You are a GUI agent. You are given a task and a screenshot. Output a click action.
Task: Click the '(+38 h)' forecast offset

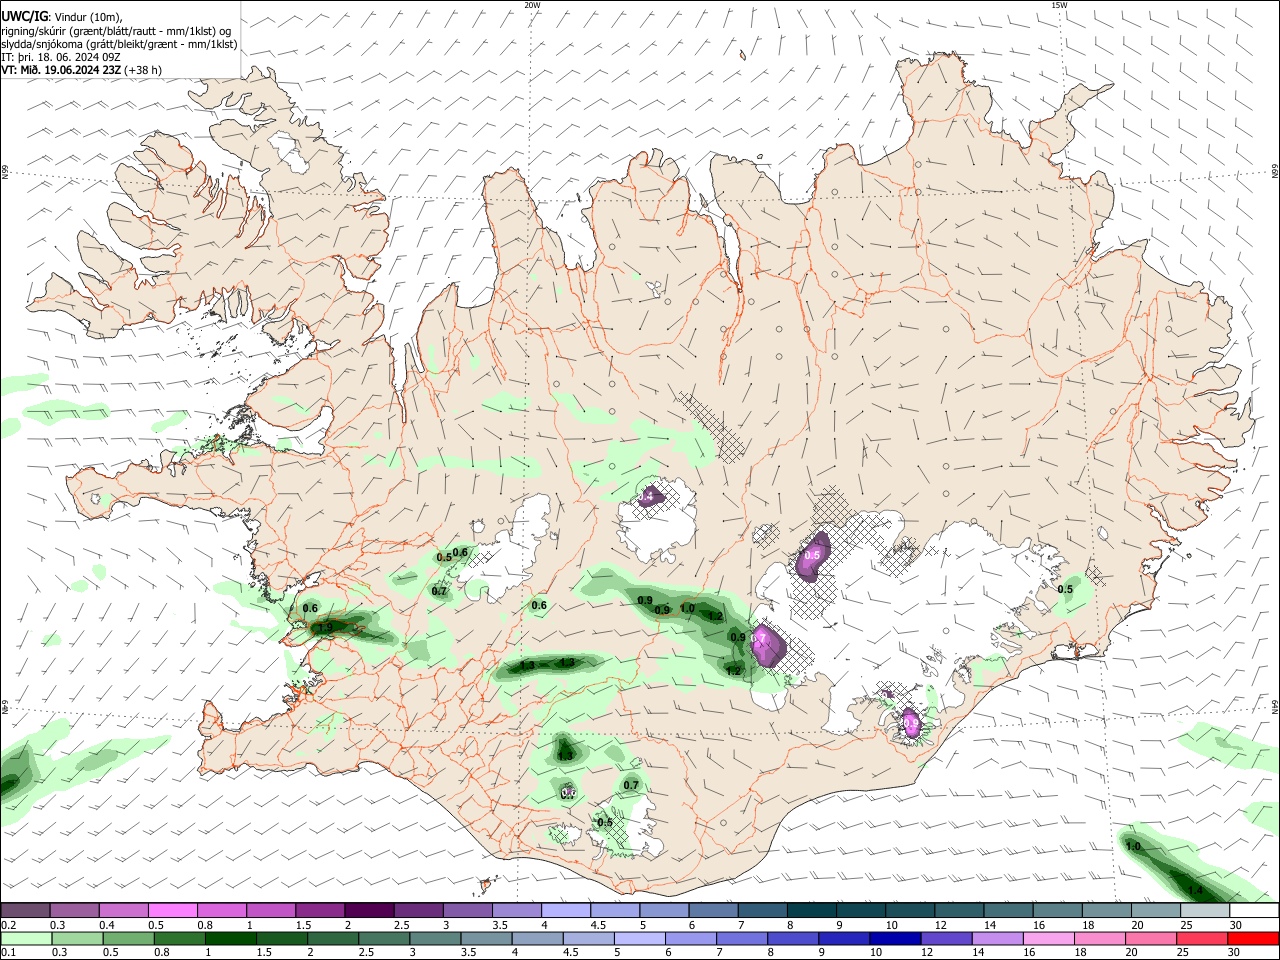(144, 70)
